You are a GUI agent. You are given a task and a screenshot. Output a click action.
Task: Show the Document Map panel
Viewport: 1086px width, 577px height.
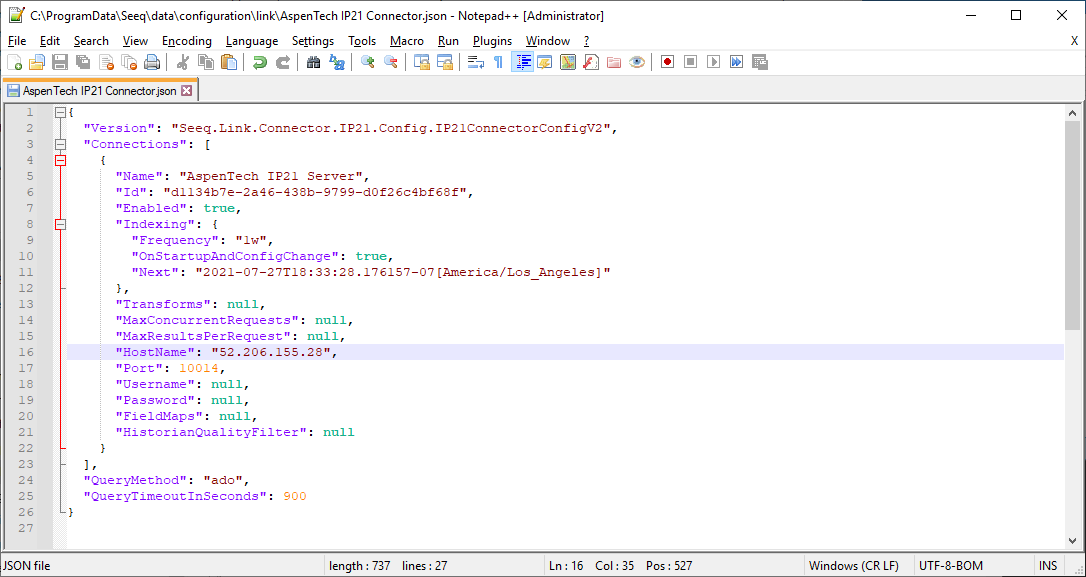(x=568, y=62)
